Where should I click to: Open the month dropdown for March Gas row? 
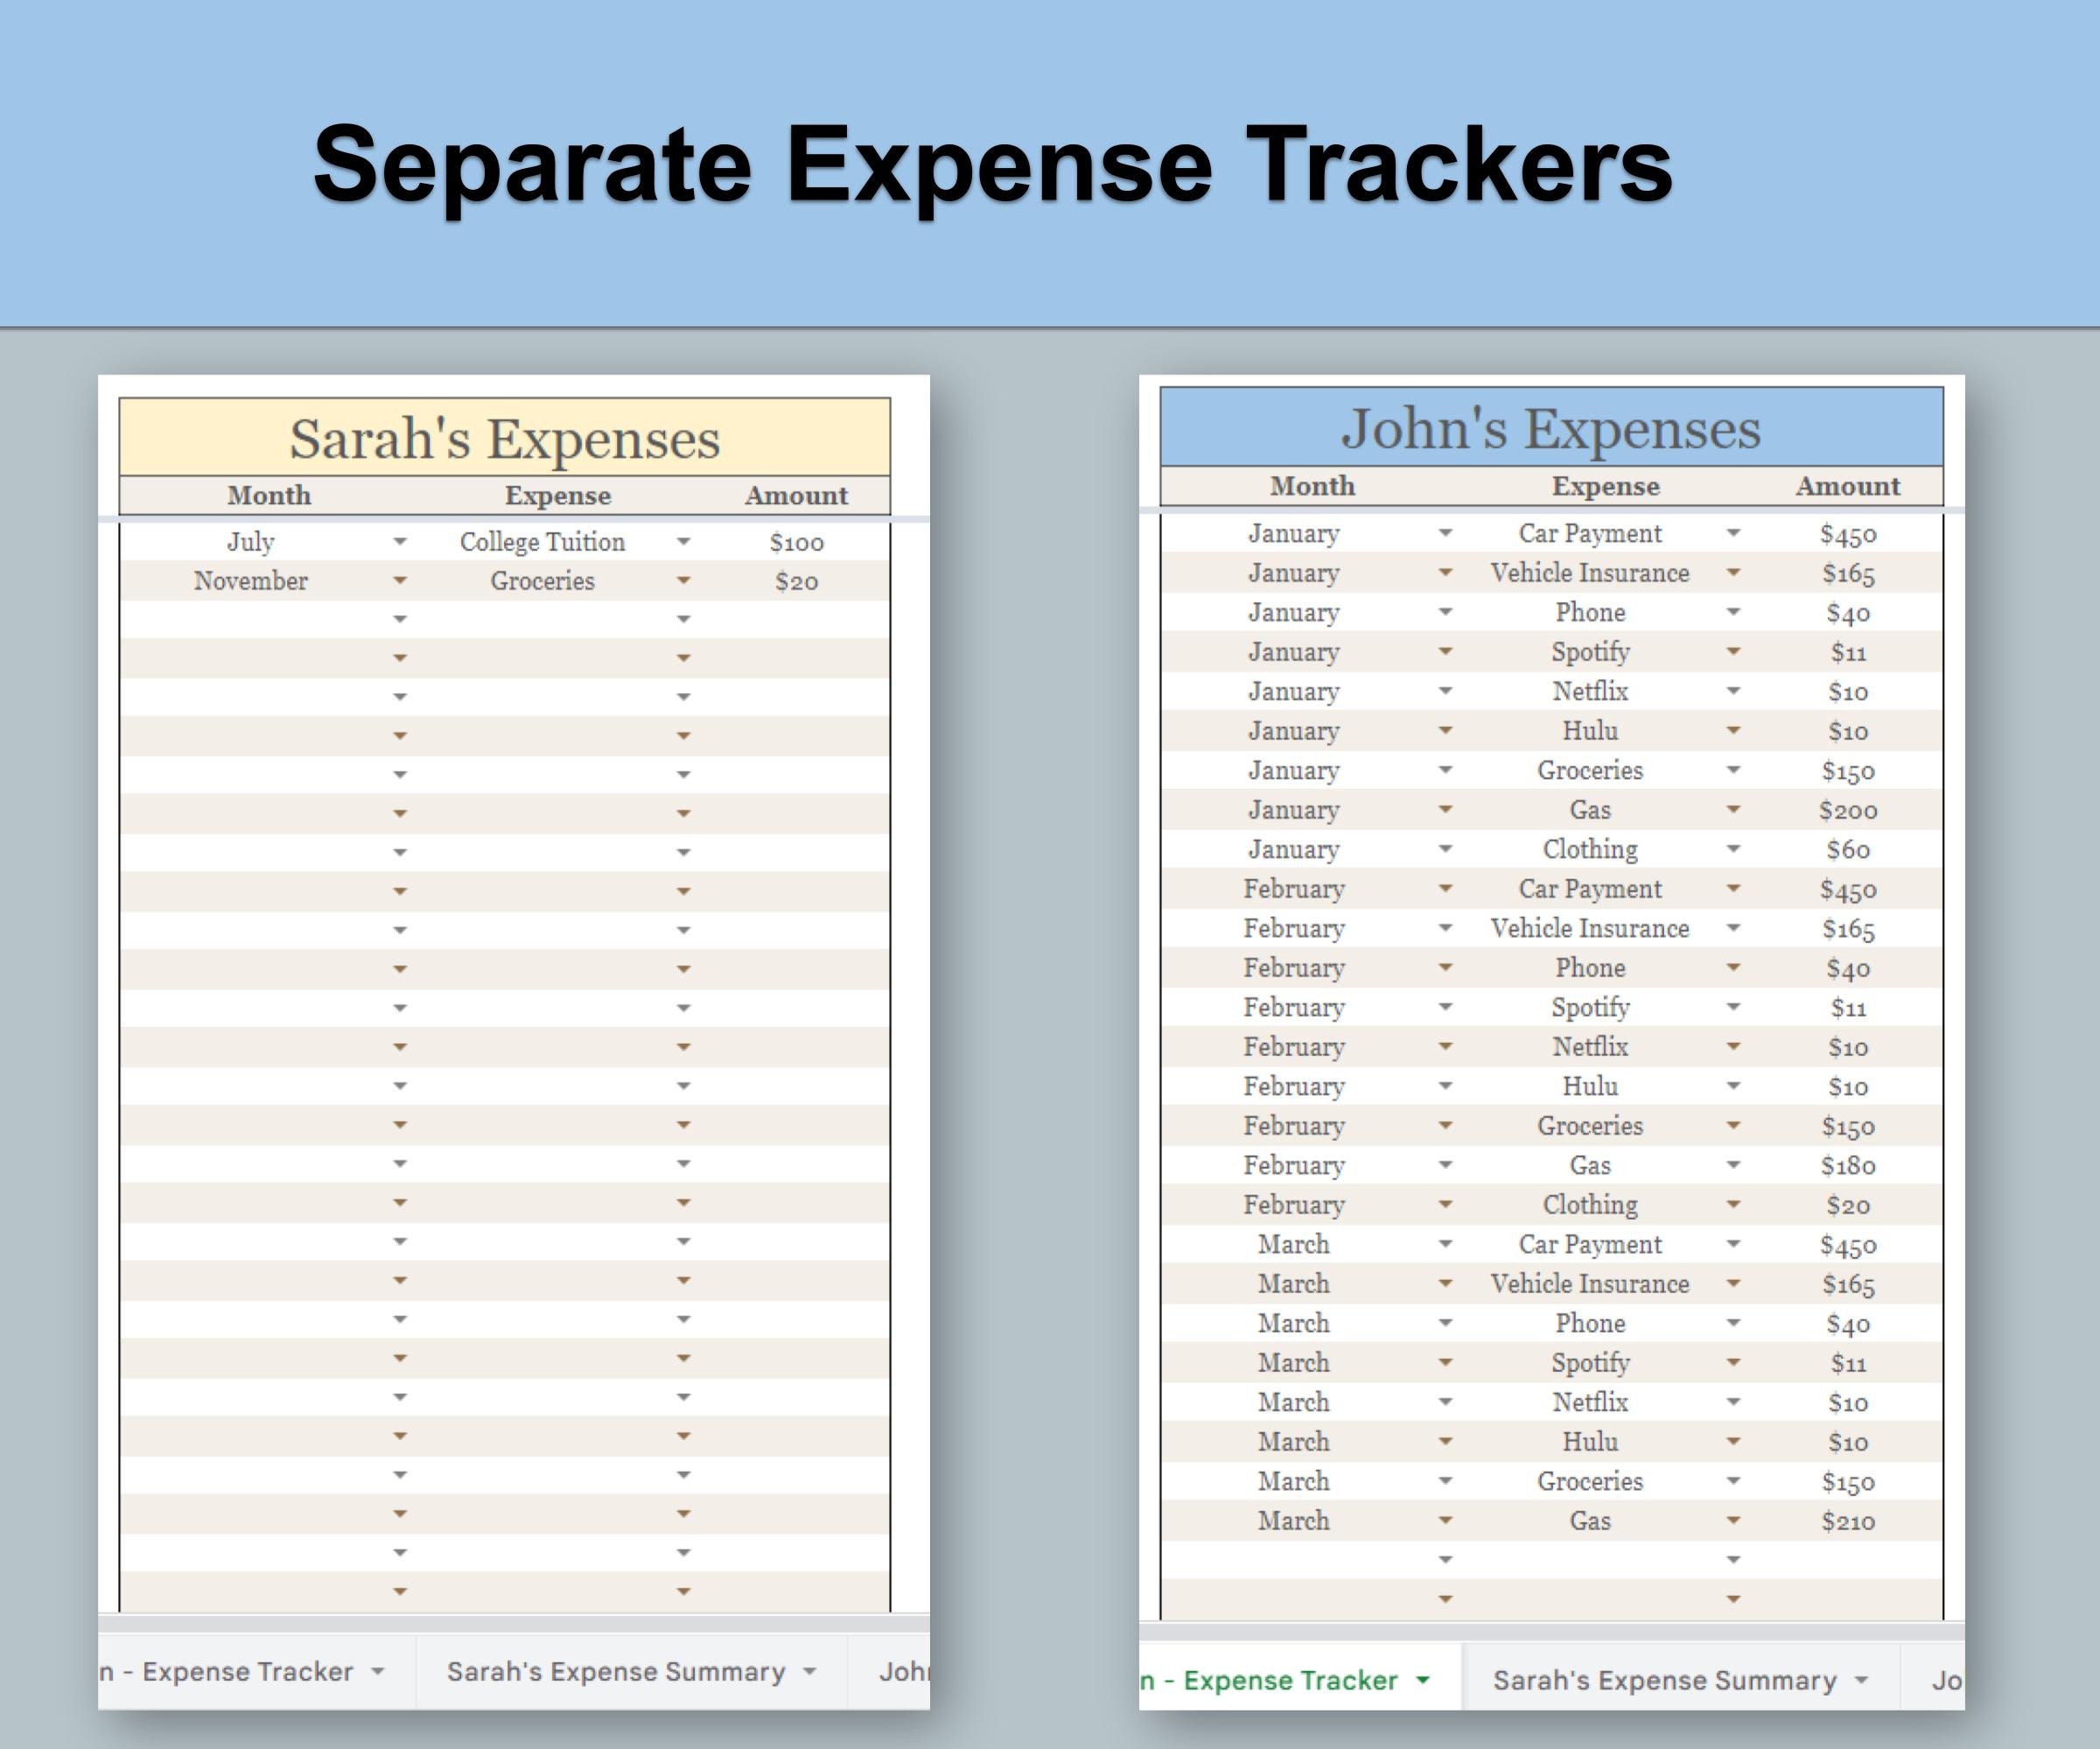click(x=1447, y=1521)
